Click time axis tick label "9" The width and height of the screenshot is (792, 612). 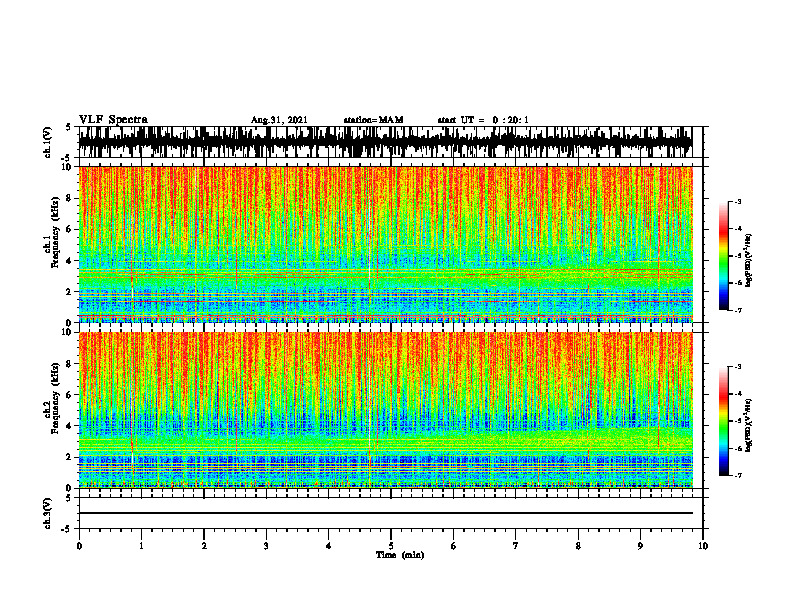pyautogui.click(x=640, y=546)
